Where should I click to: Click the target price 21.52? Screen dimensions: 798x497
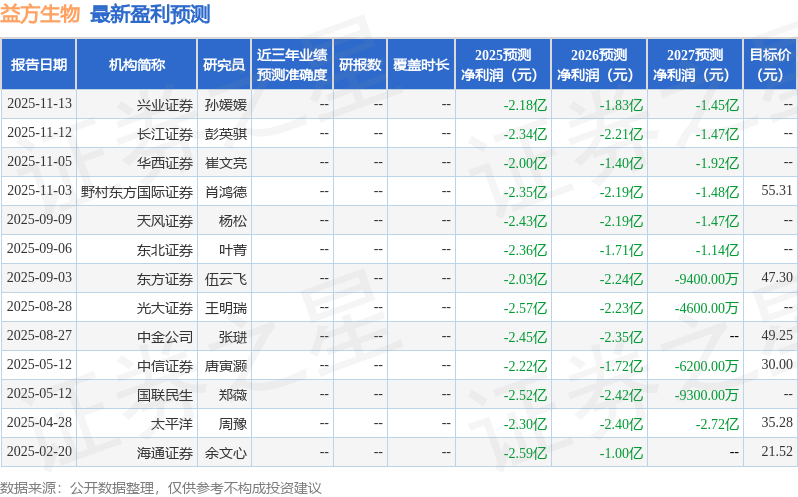[777, 452]
